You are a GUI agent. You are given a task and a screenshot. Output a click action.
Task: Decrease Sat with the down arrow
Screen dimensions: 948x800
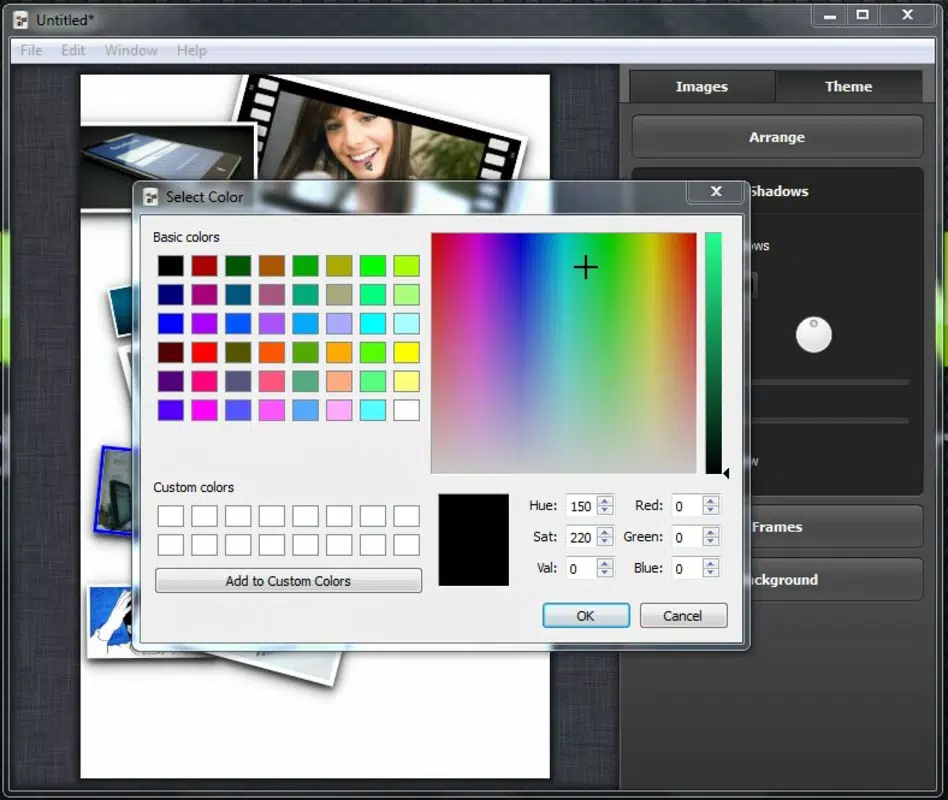tap(605, 542)
